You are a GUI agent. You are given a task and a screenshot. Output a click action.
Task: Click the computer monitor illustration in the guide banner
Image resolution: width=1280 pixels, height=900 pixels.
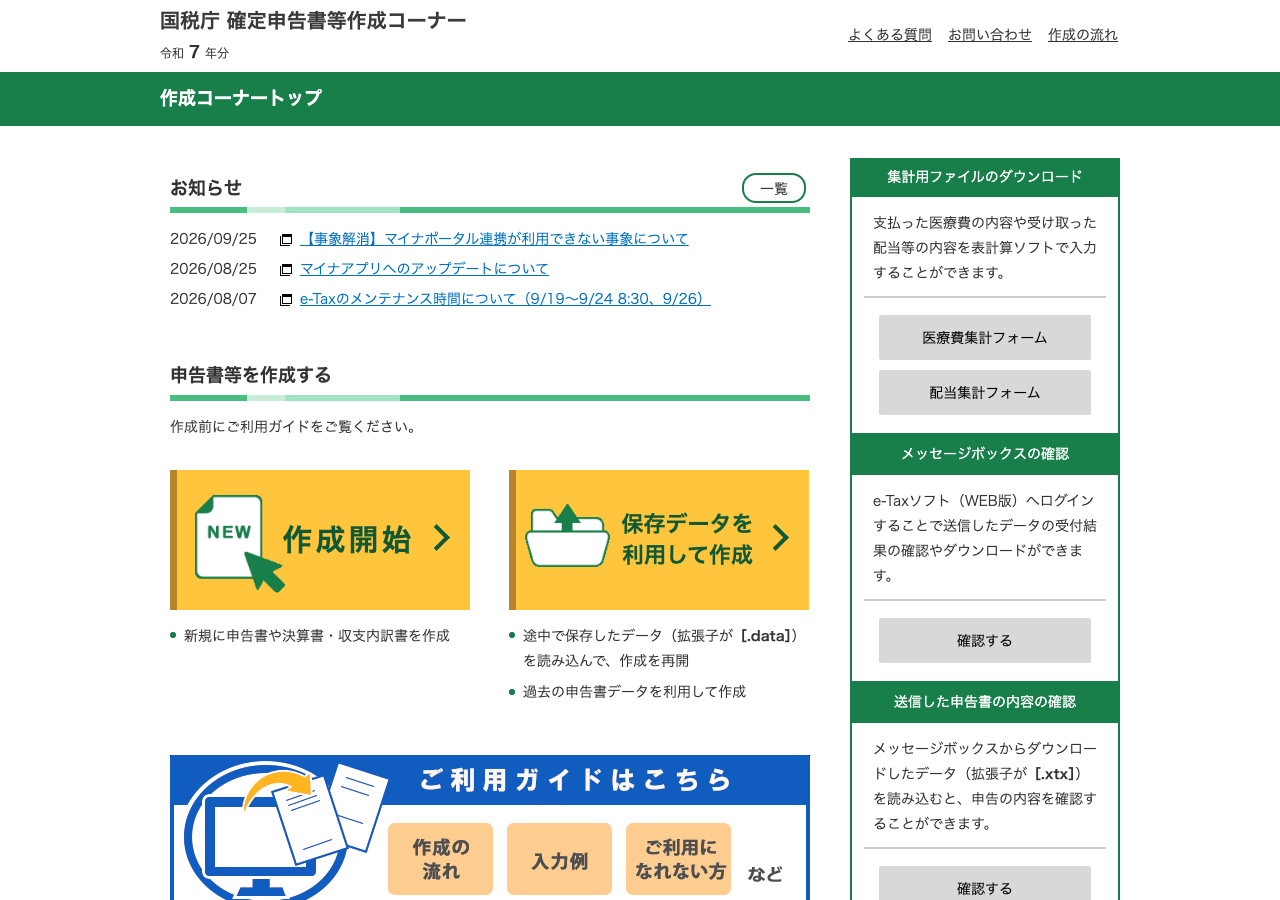262,833
